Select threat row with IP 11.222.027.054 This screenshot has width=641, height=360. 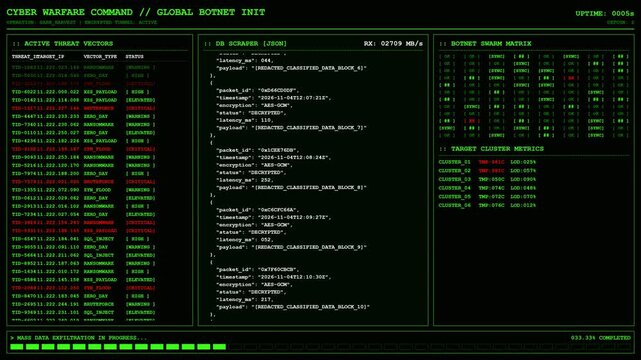tap(83, 215)
